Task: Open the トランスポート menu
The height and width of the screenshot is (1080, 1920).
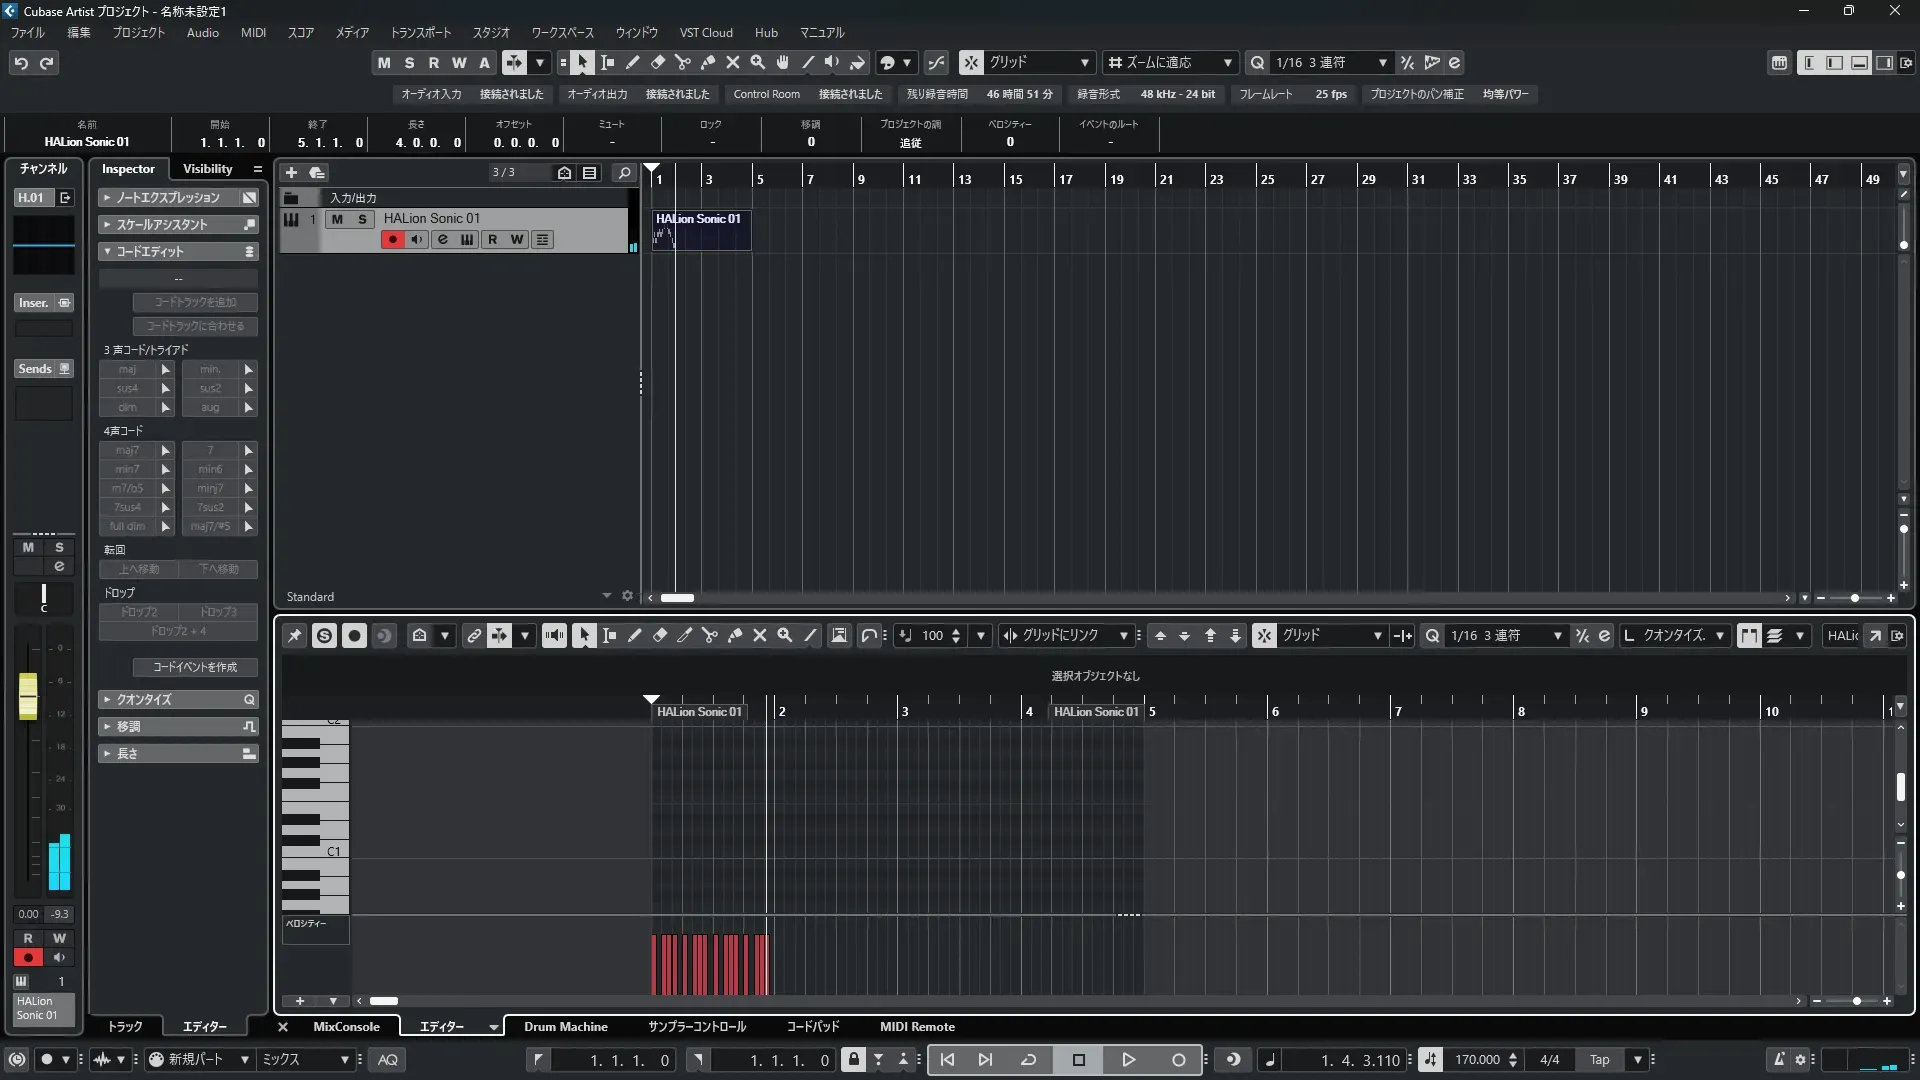Action: coord(420,33)
